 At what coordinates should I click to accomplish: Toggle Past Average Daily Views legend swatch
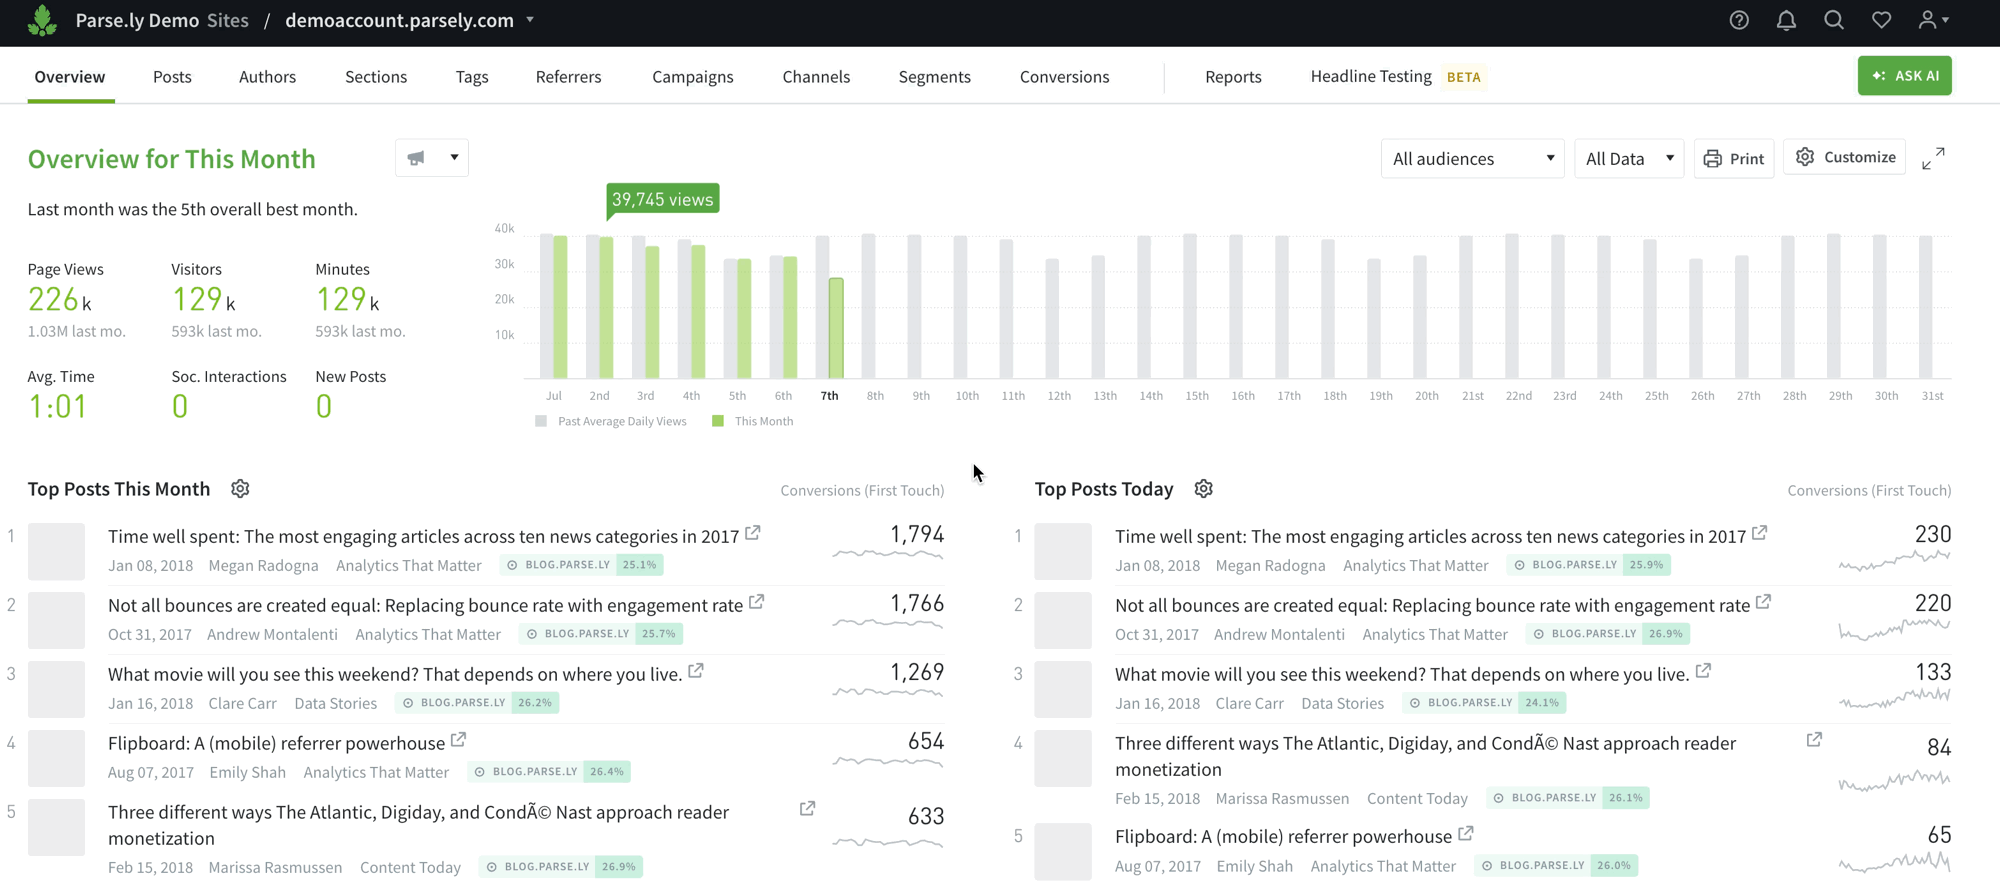(x=541, y=421)
